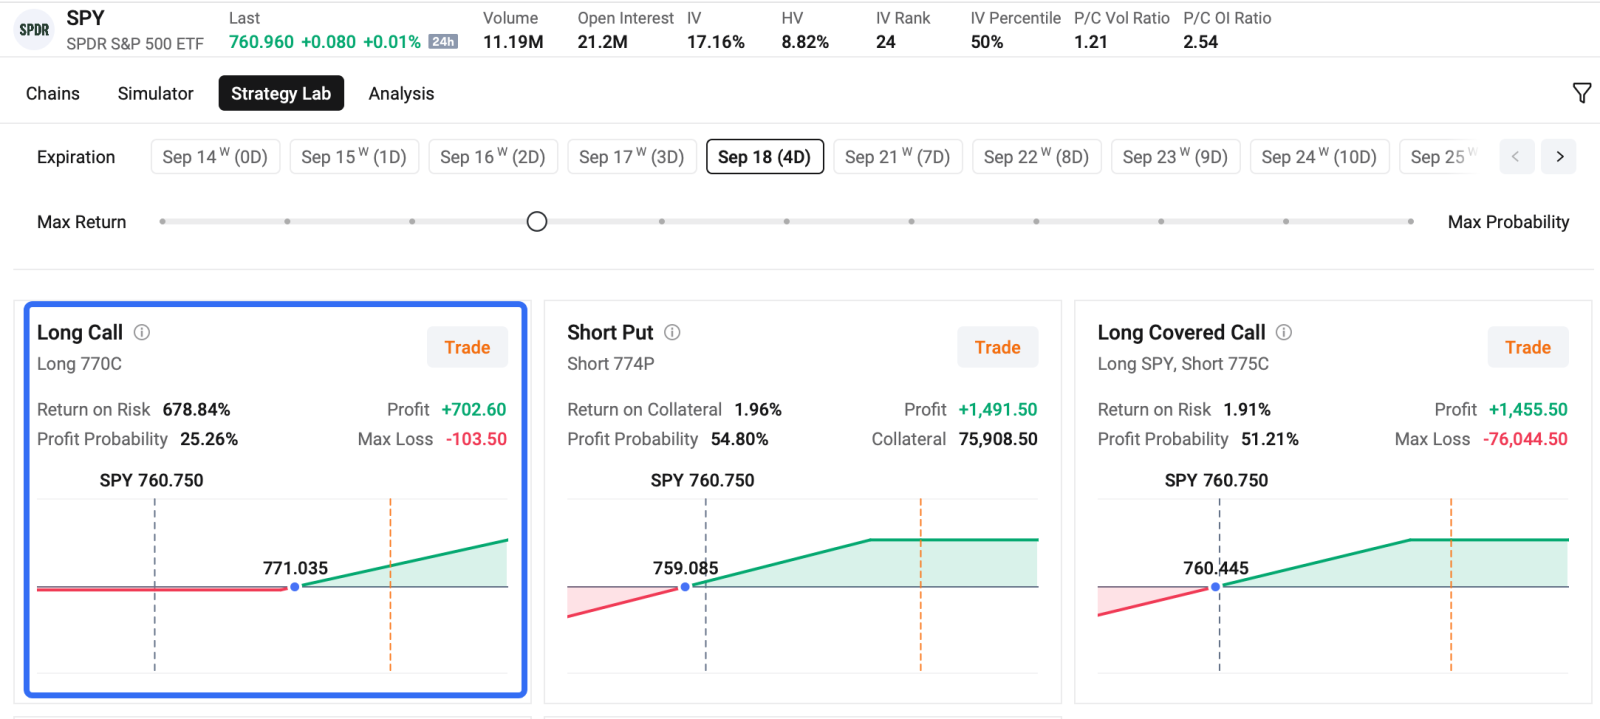Select Sep 23 (9D) expiration
The height and width of the screenshot is (719, 1600).
click(x=1176, y=157)
